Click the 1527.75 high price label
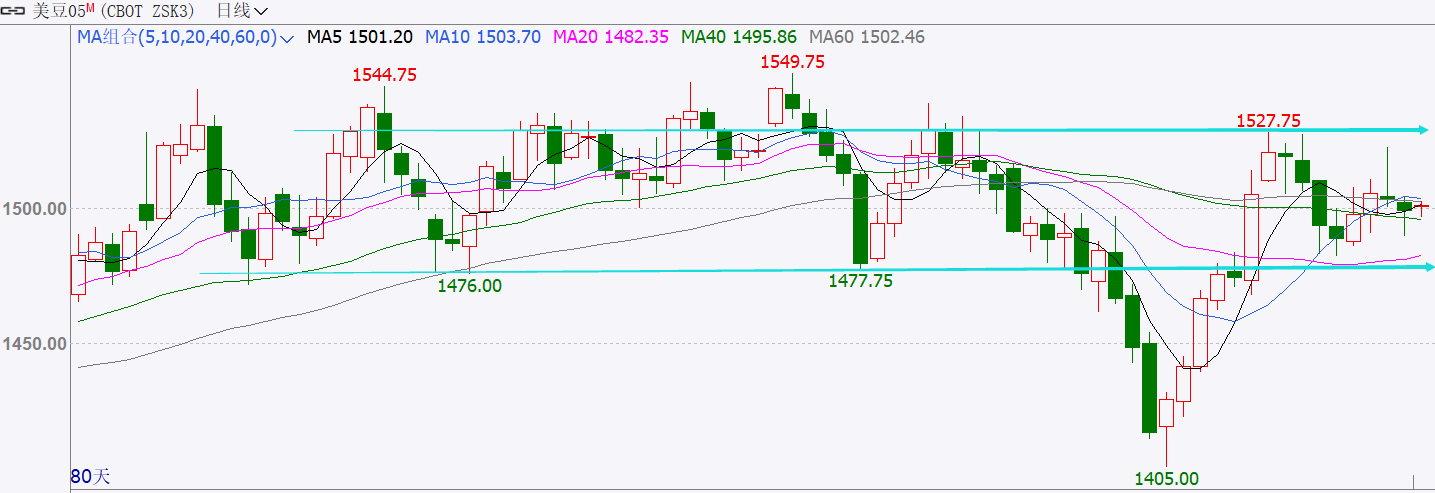This screenshot has height=493, width=1435. coord(1269,121)
